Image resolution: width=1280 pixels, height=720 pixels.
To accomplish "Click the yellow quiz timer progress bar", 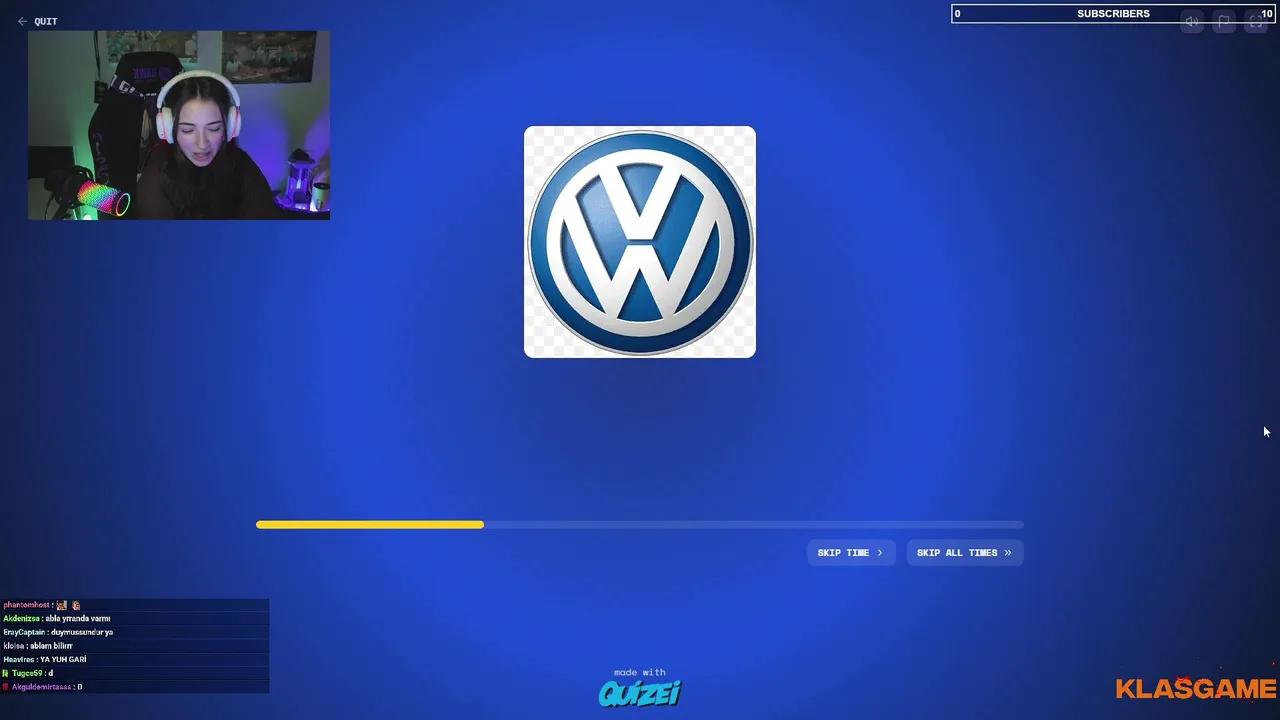I will coord(370,524).
